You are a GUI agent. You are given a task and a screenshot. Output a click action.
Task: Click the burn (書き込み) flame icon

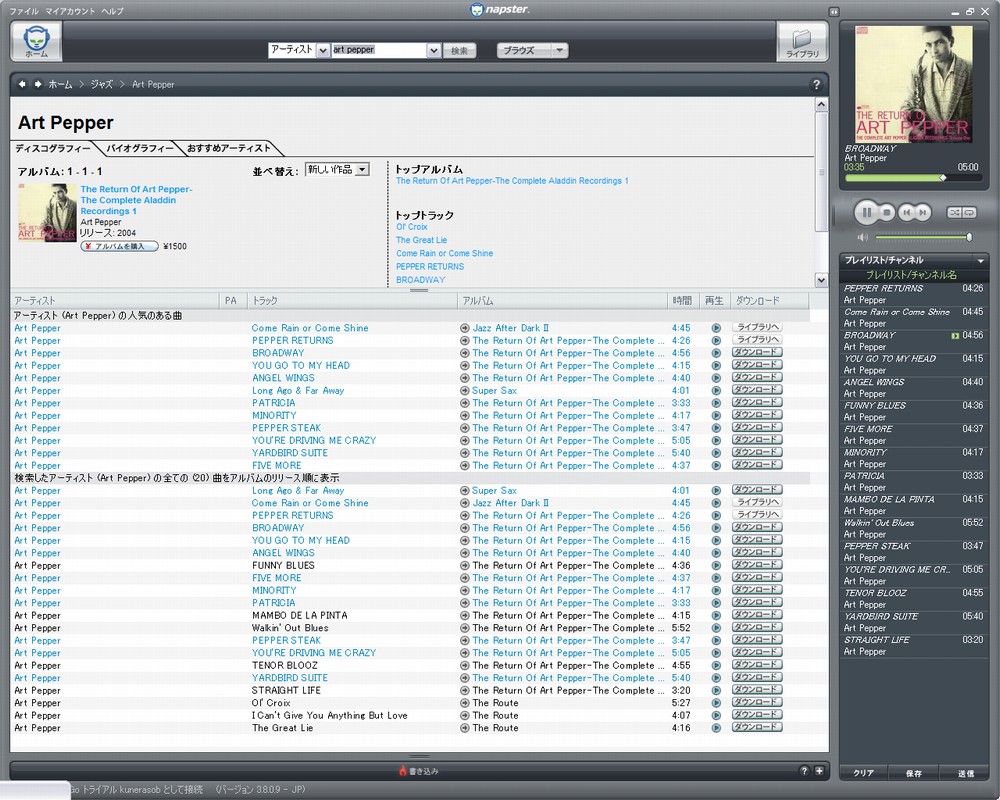click(402, 771)
